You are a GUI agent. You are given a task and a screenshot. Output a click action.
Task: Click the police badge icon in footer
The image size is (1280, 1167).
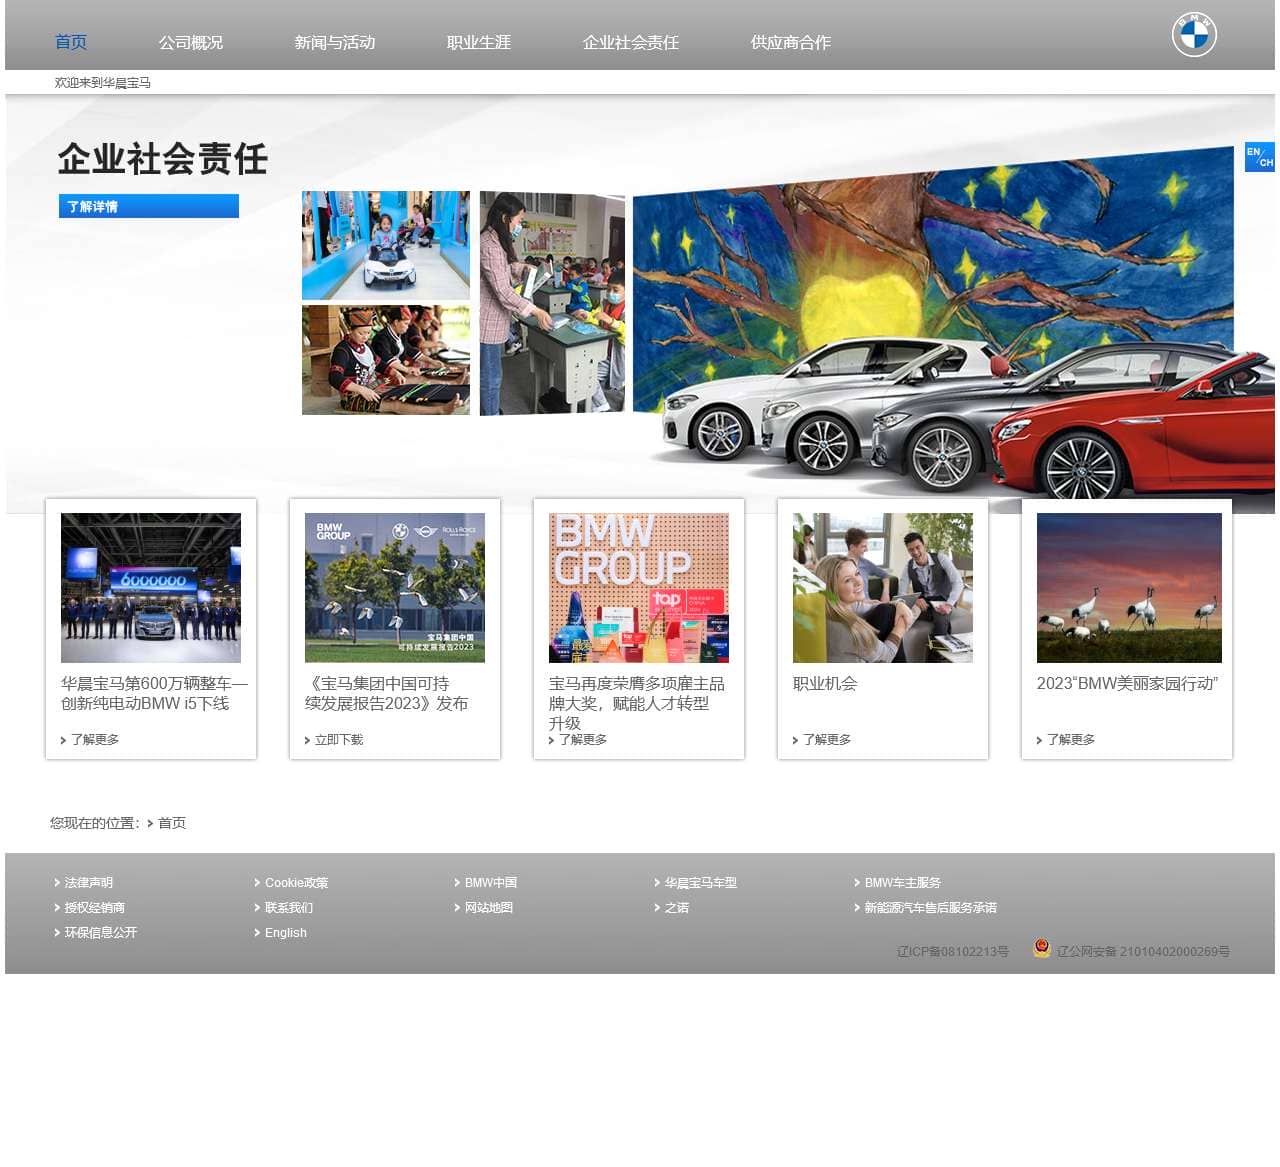tap(1042, 948)
